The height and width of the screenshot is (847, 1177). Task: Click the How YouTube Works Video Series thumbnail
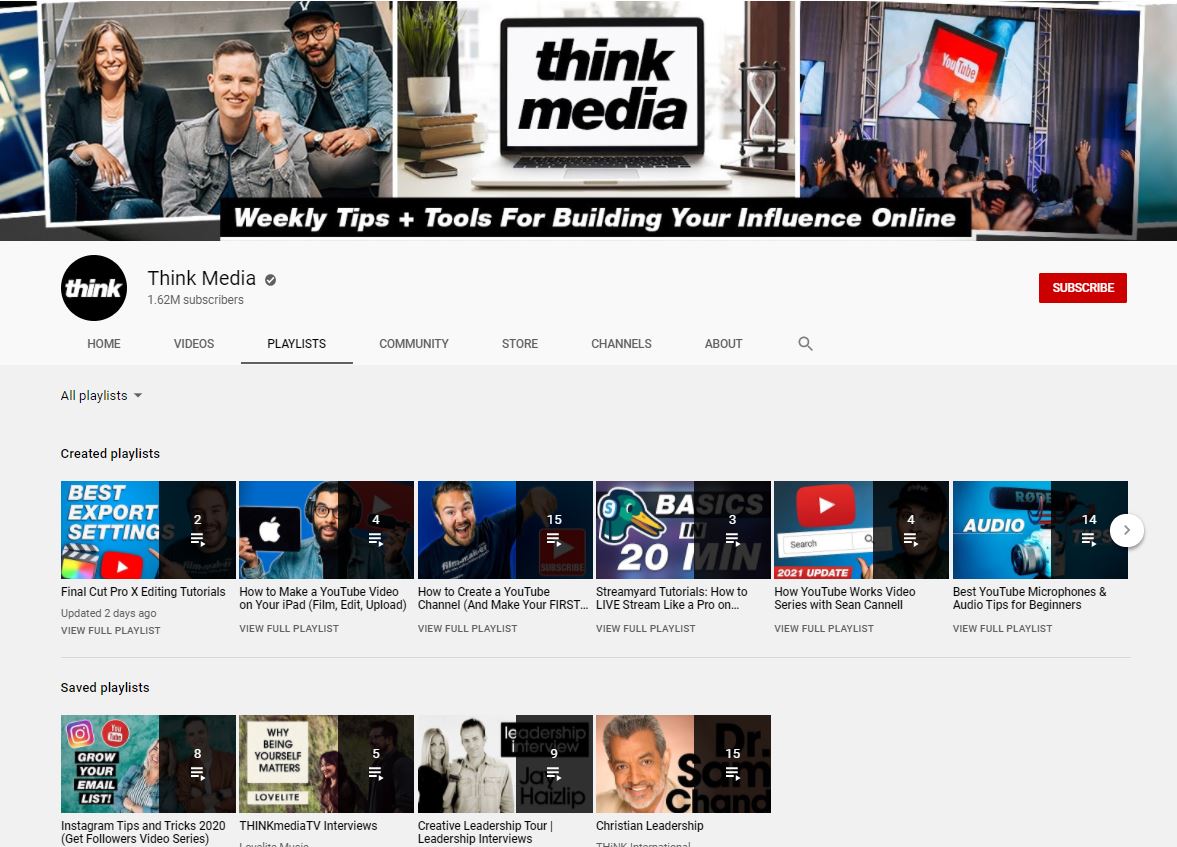pos(860,529)
